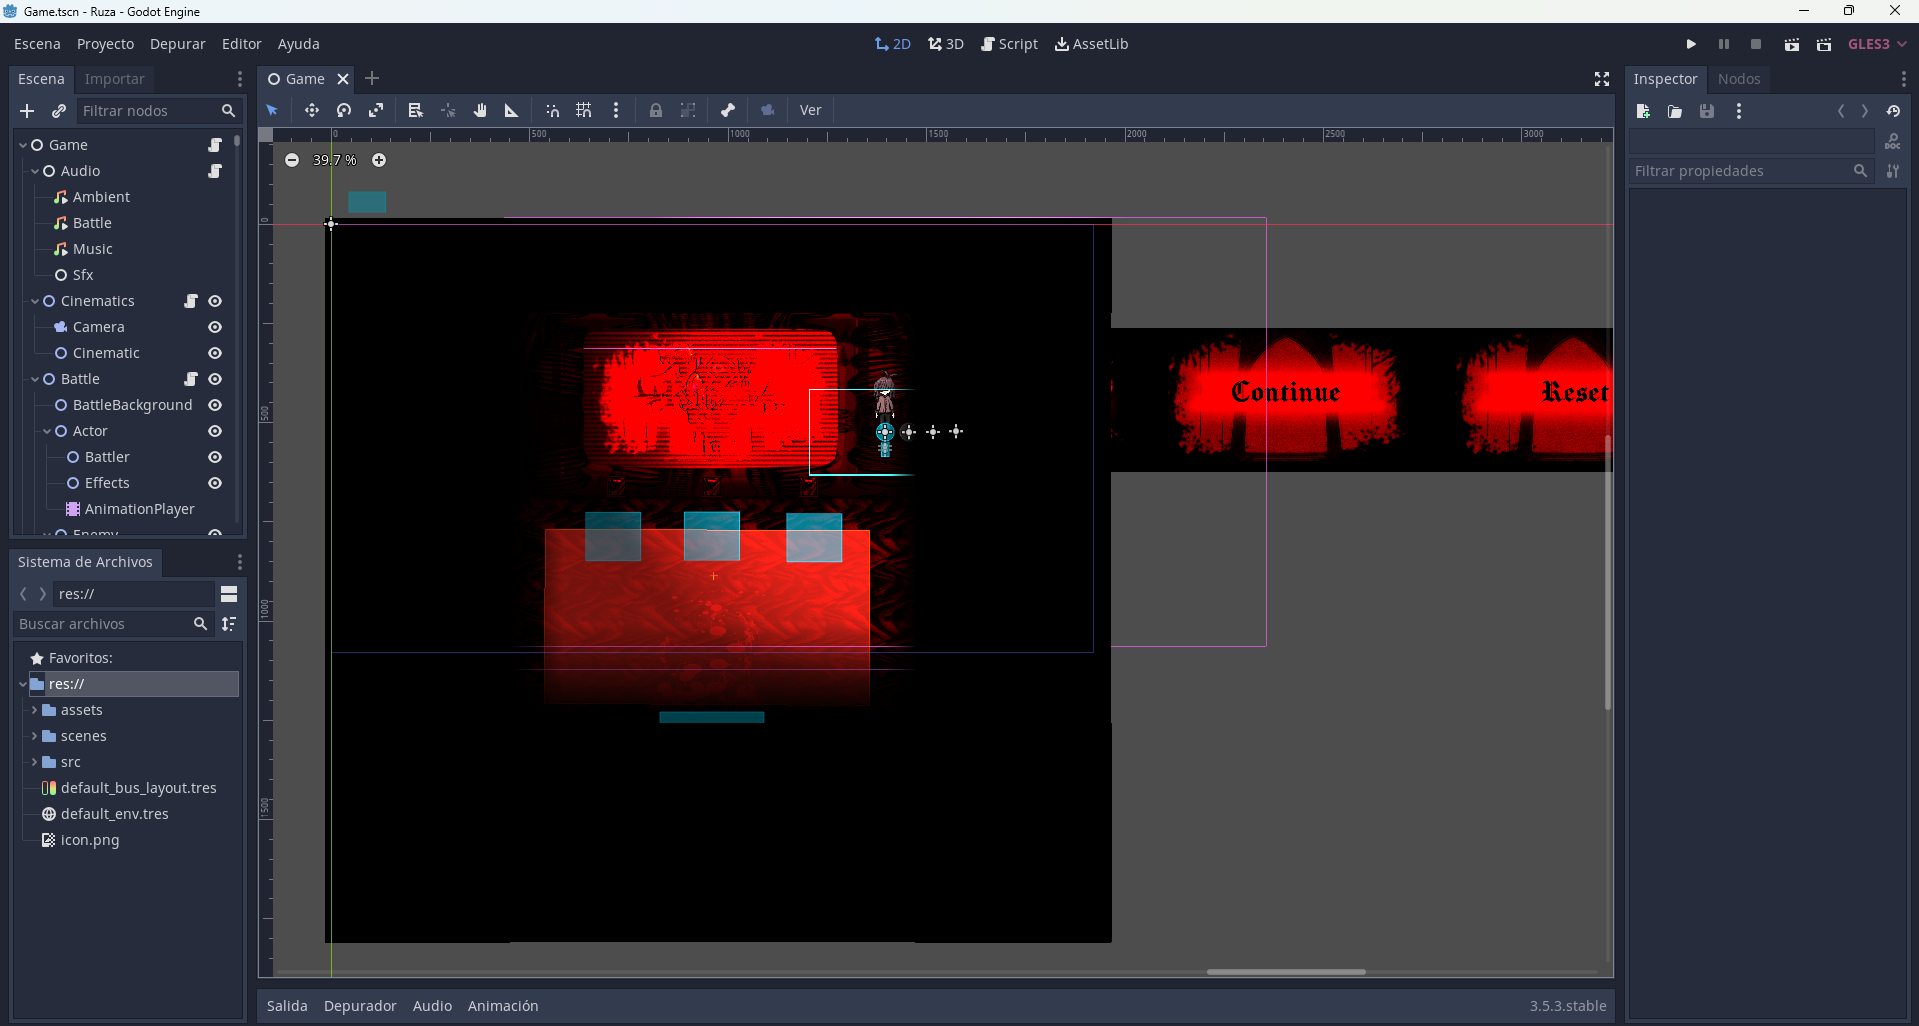Add a new scene tab
The image size is (1919, 1026).
[372, 78]
